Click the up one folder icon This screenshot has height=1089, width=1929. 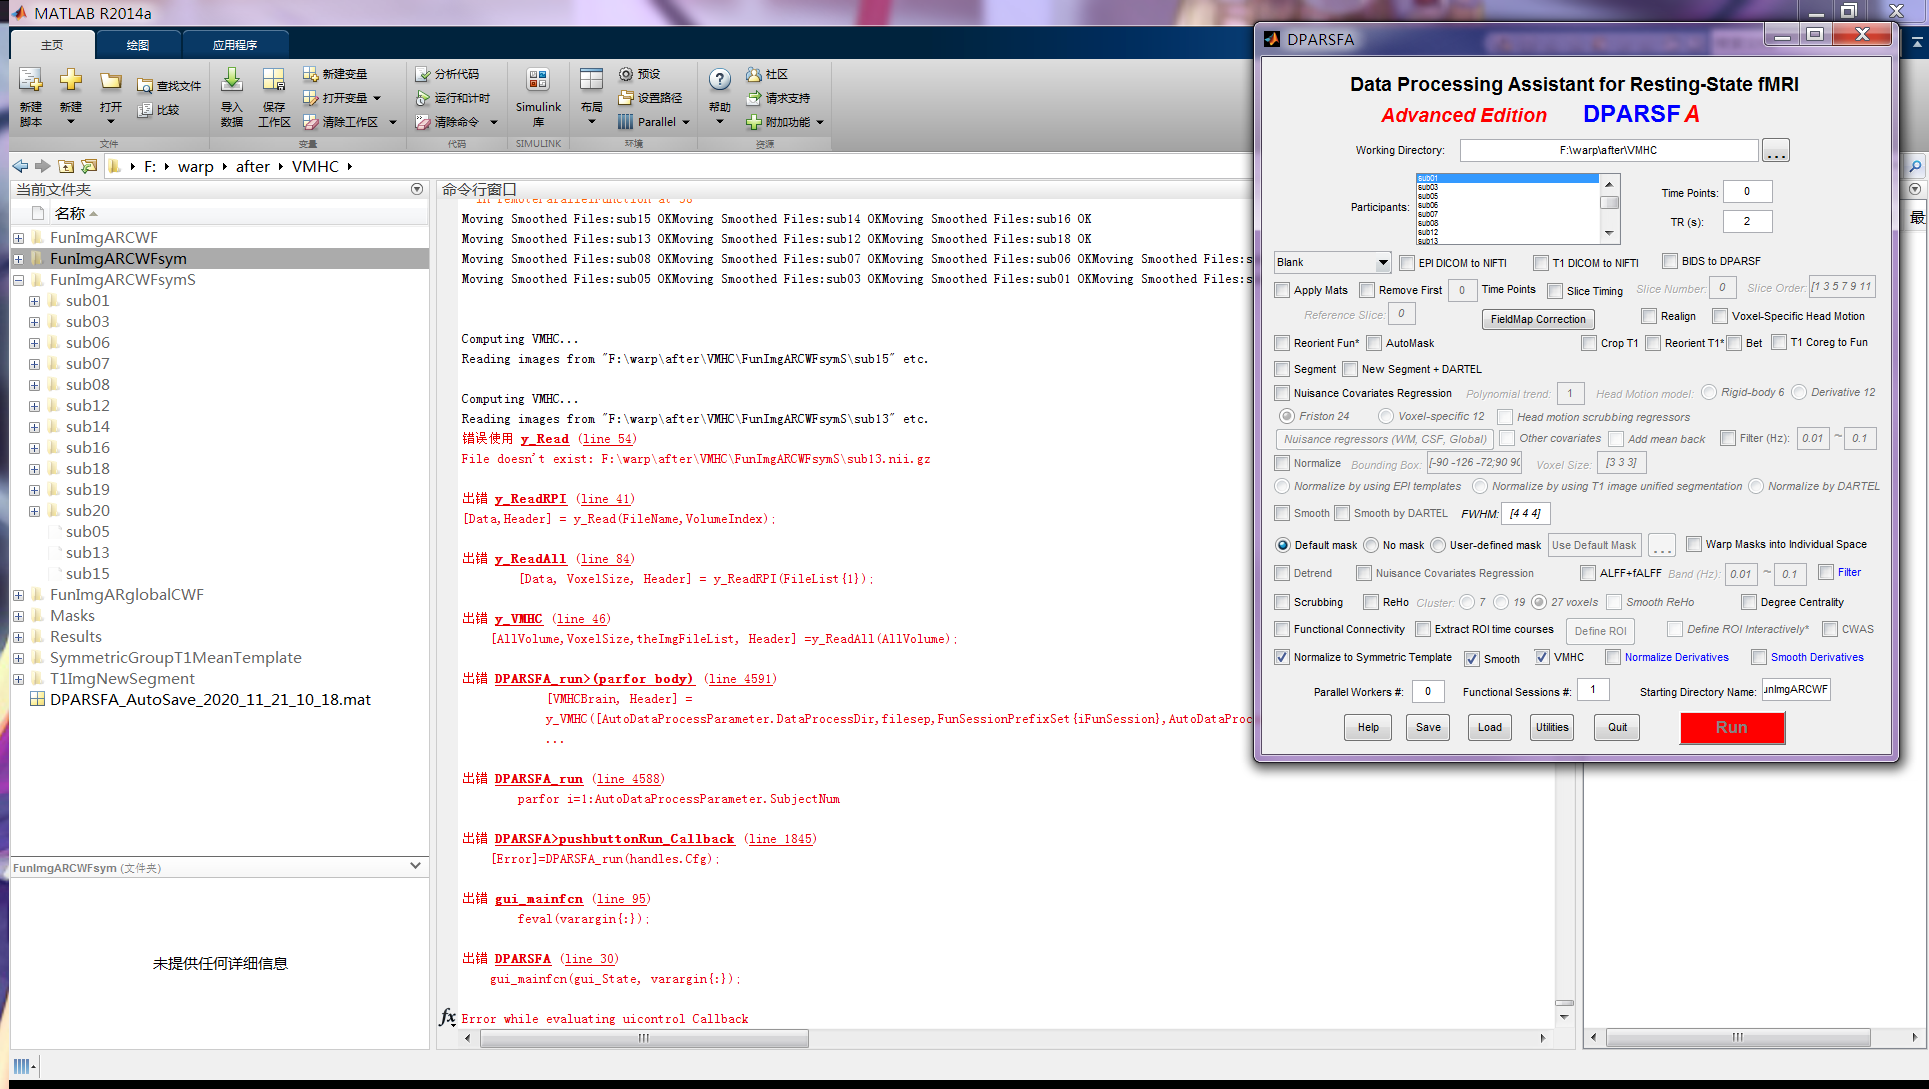coord(66,166)
